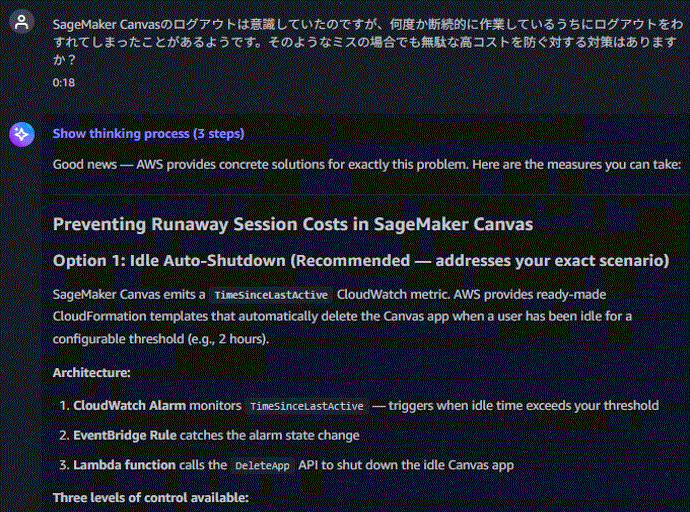Click the purple assistant sparkle icon
Screen dimensions: 690x512
point(22,134)
